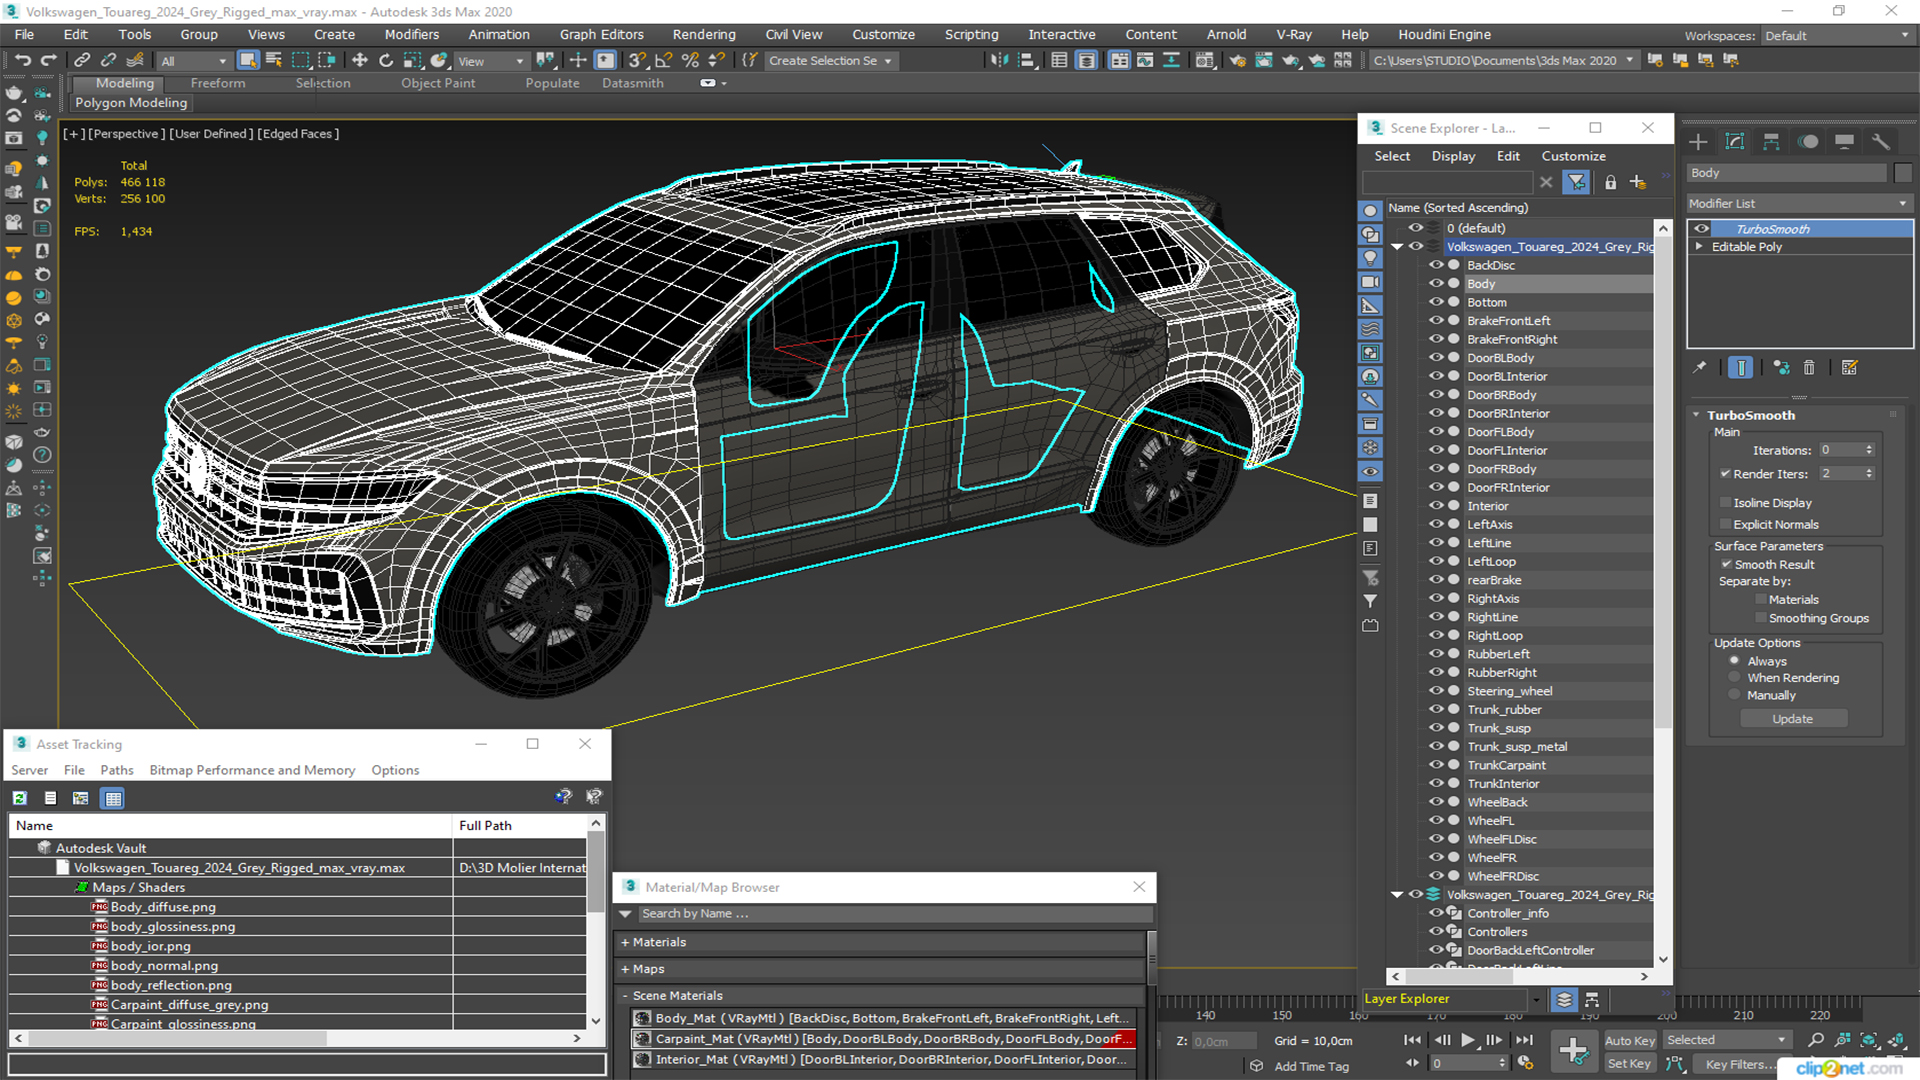Click the Mirror tool icon
This screenshot has height=1080, width=1920.
coord(999,60)
